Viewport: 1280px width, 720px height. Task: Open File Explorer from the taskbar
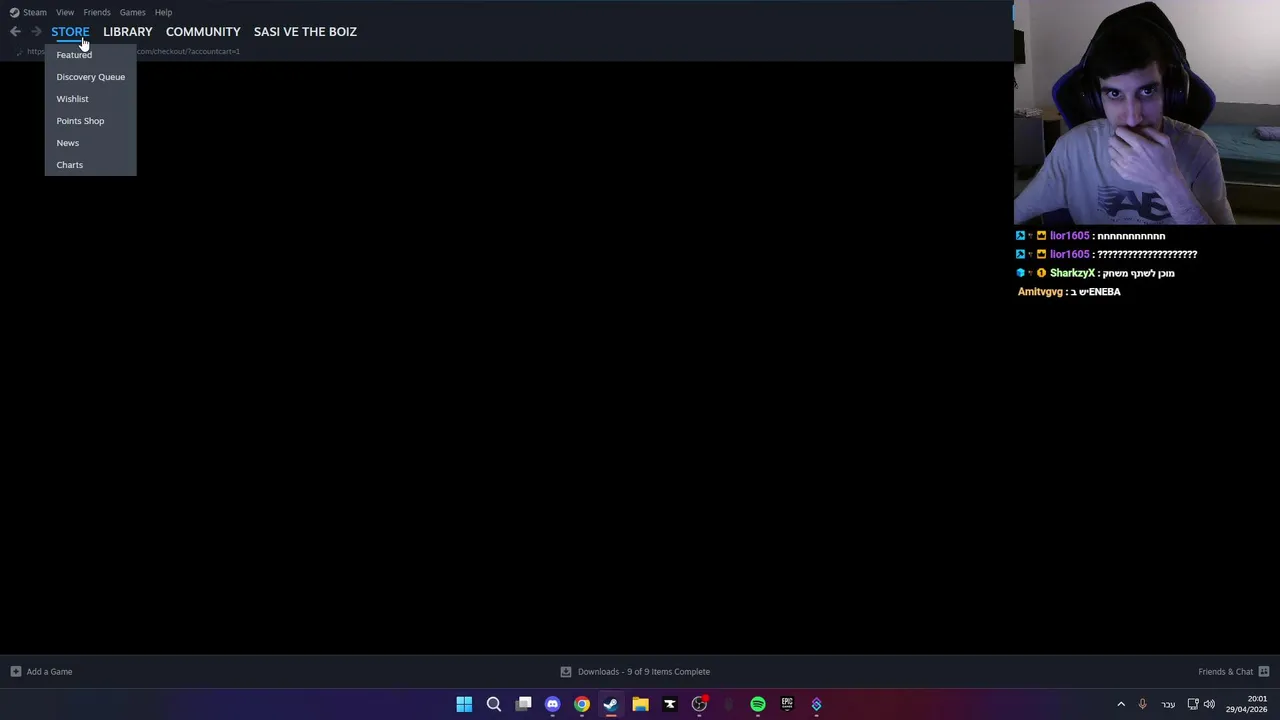pos(640,704)
